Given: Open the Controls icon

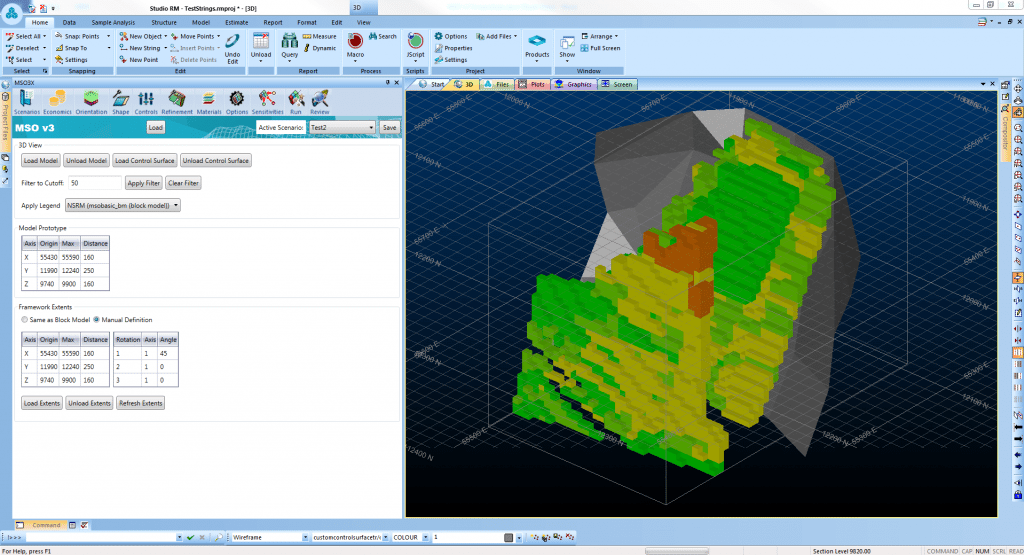Looking at the screenshot, I should 146,102.
